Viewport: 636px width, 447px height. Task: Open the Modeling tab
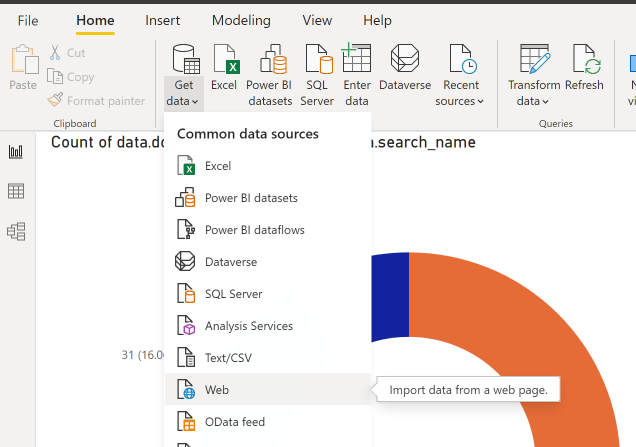click(241, 20)
